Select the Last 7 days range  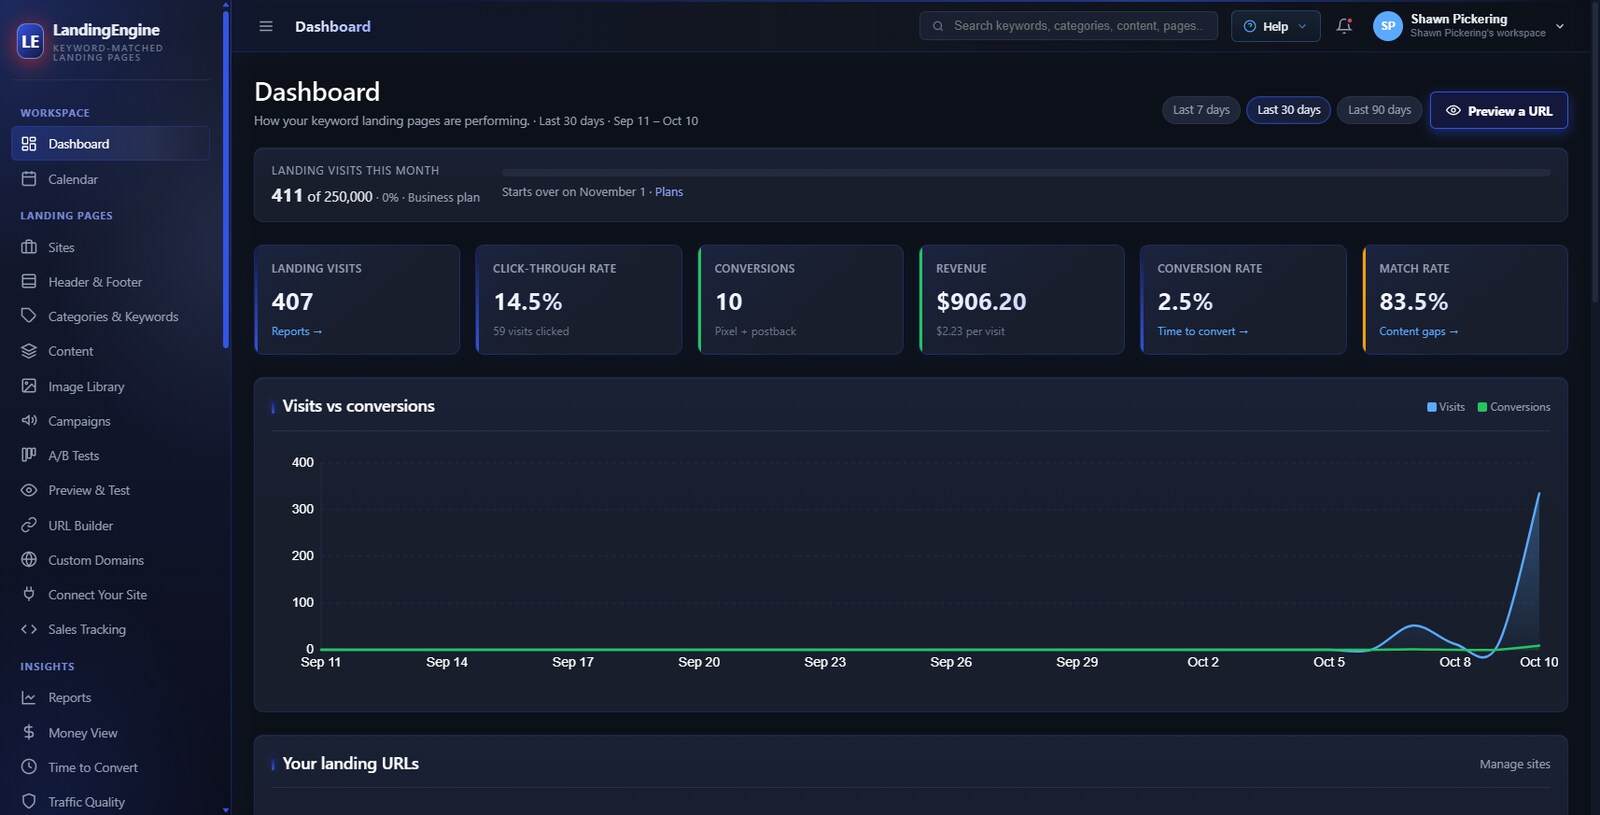pyautogui.click(x=1201, y=110)
